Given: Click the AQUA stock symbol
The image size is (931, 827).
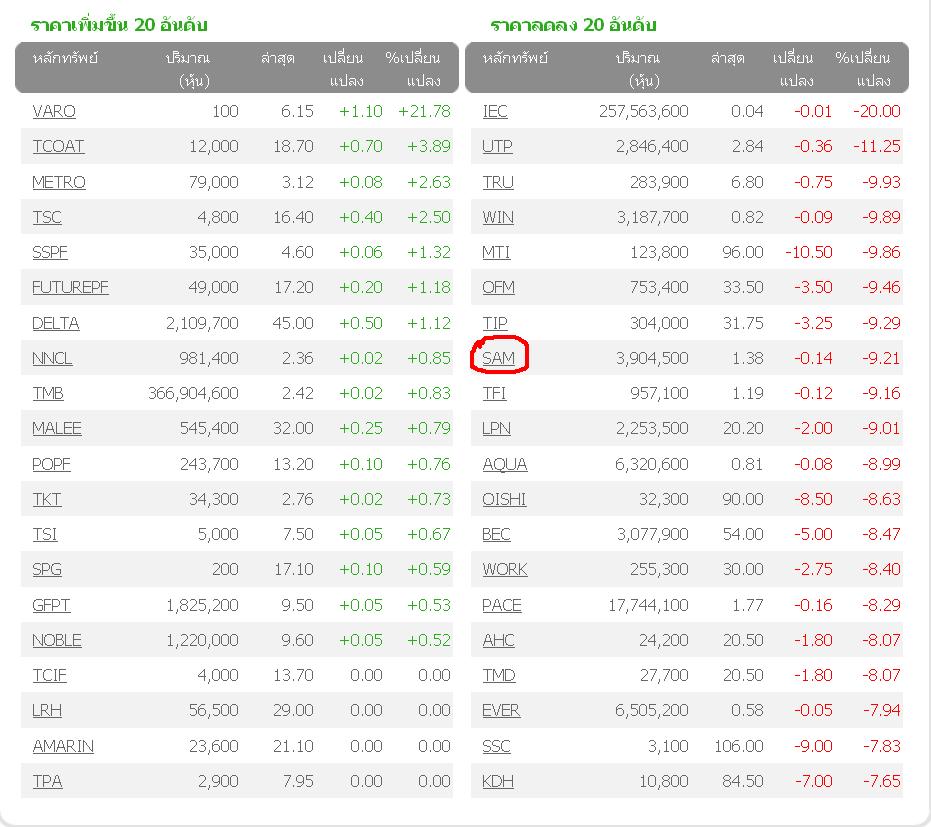Looking at the screenshot, I should tap(505, 464).
